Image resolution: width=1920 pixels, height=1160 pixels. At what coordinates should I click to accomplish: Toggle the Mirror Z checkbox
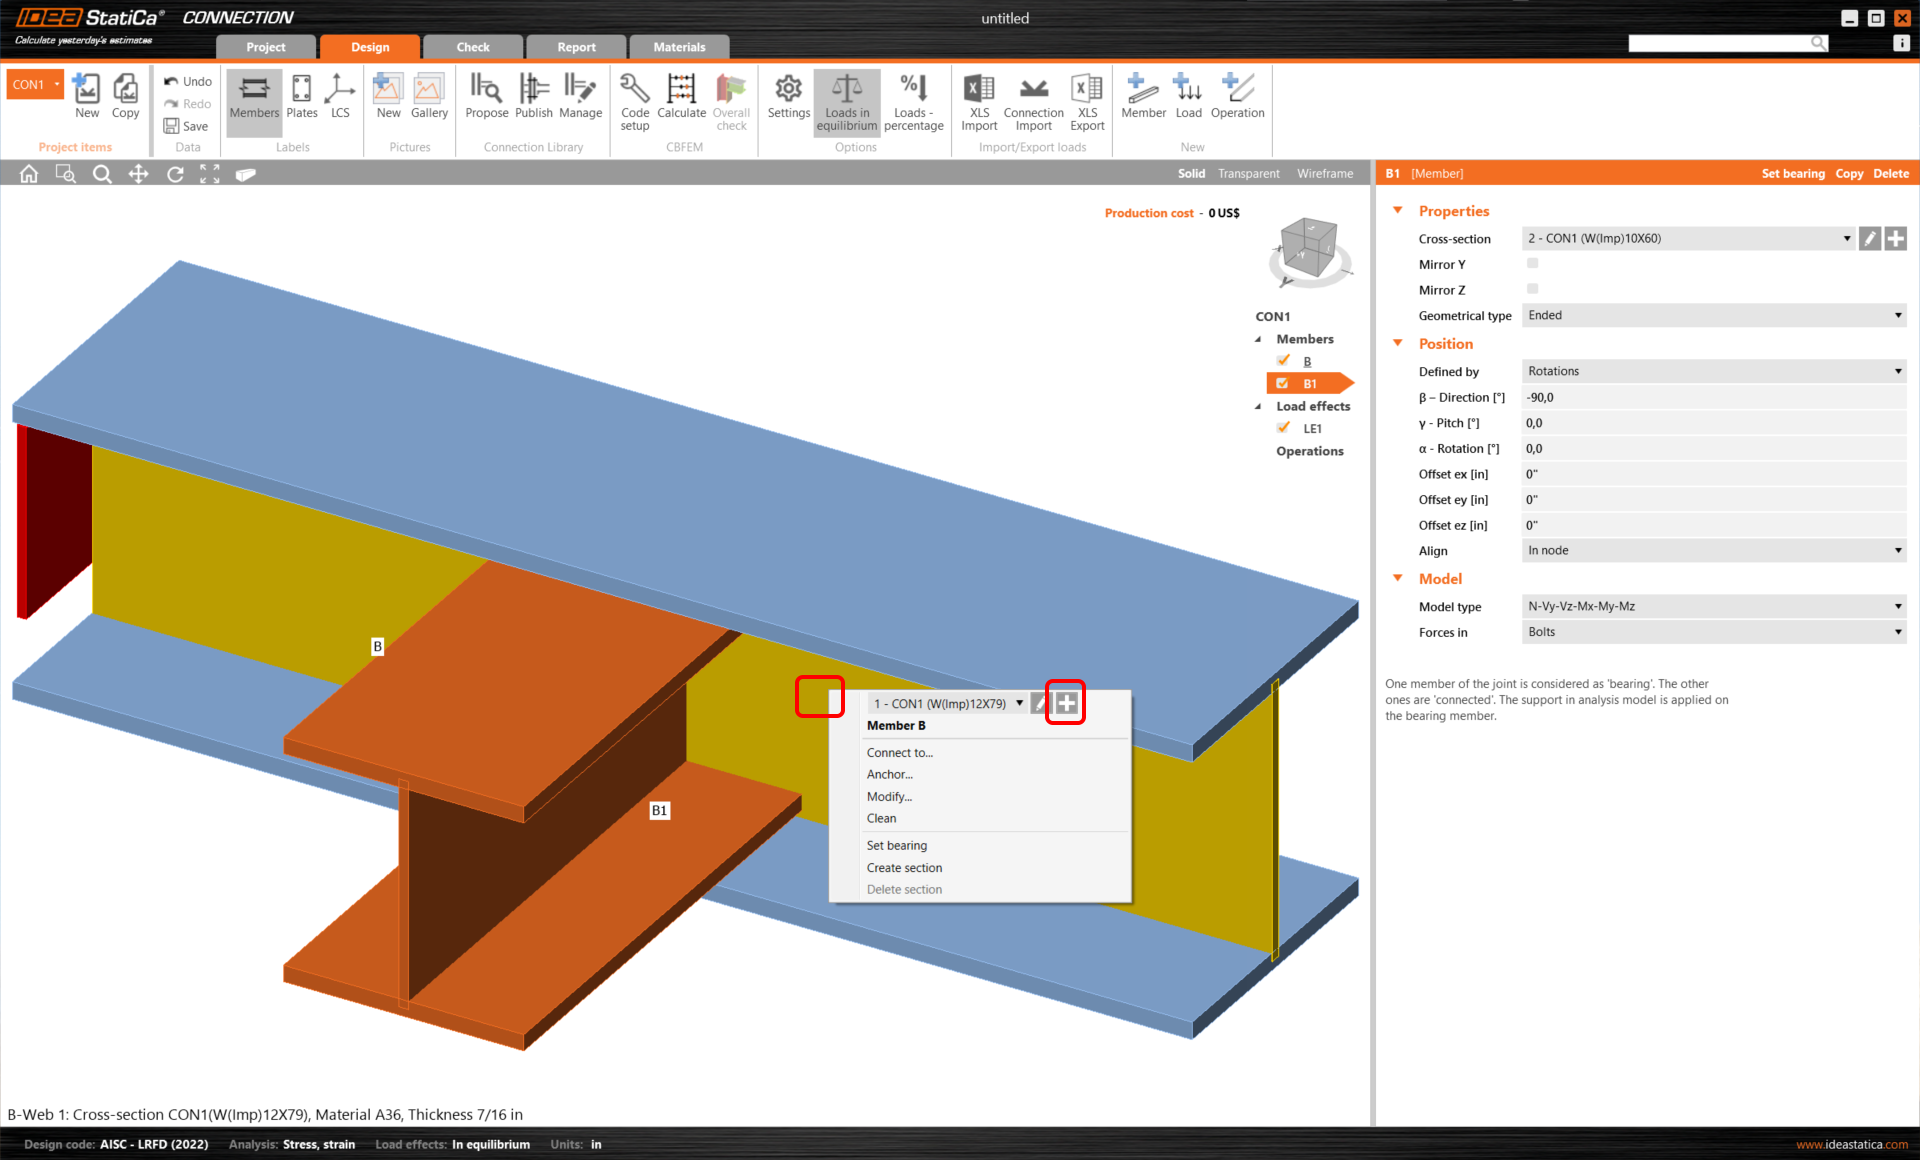pos(1532,290)
